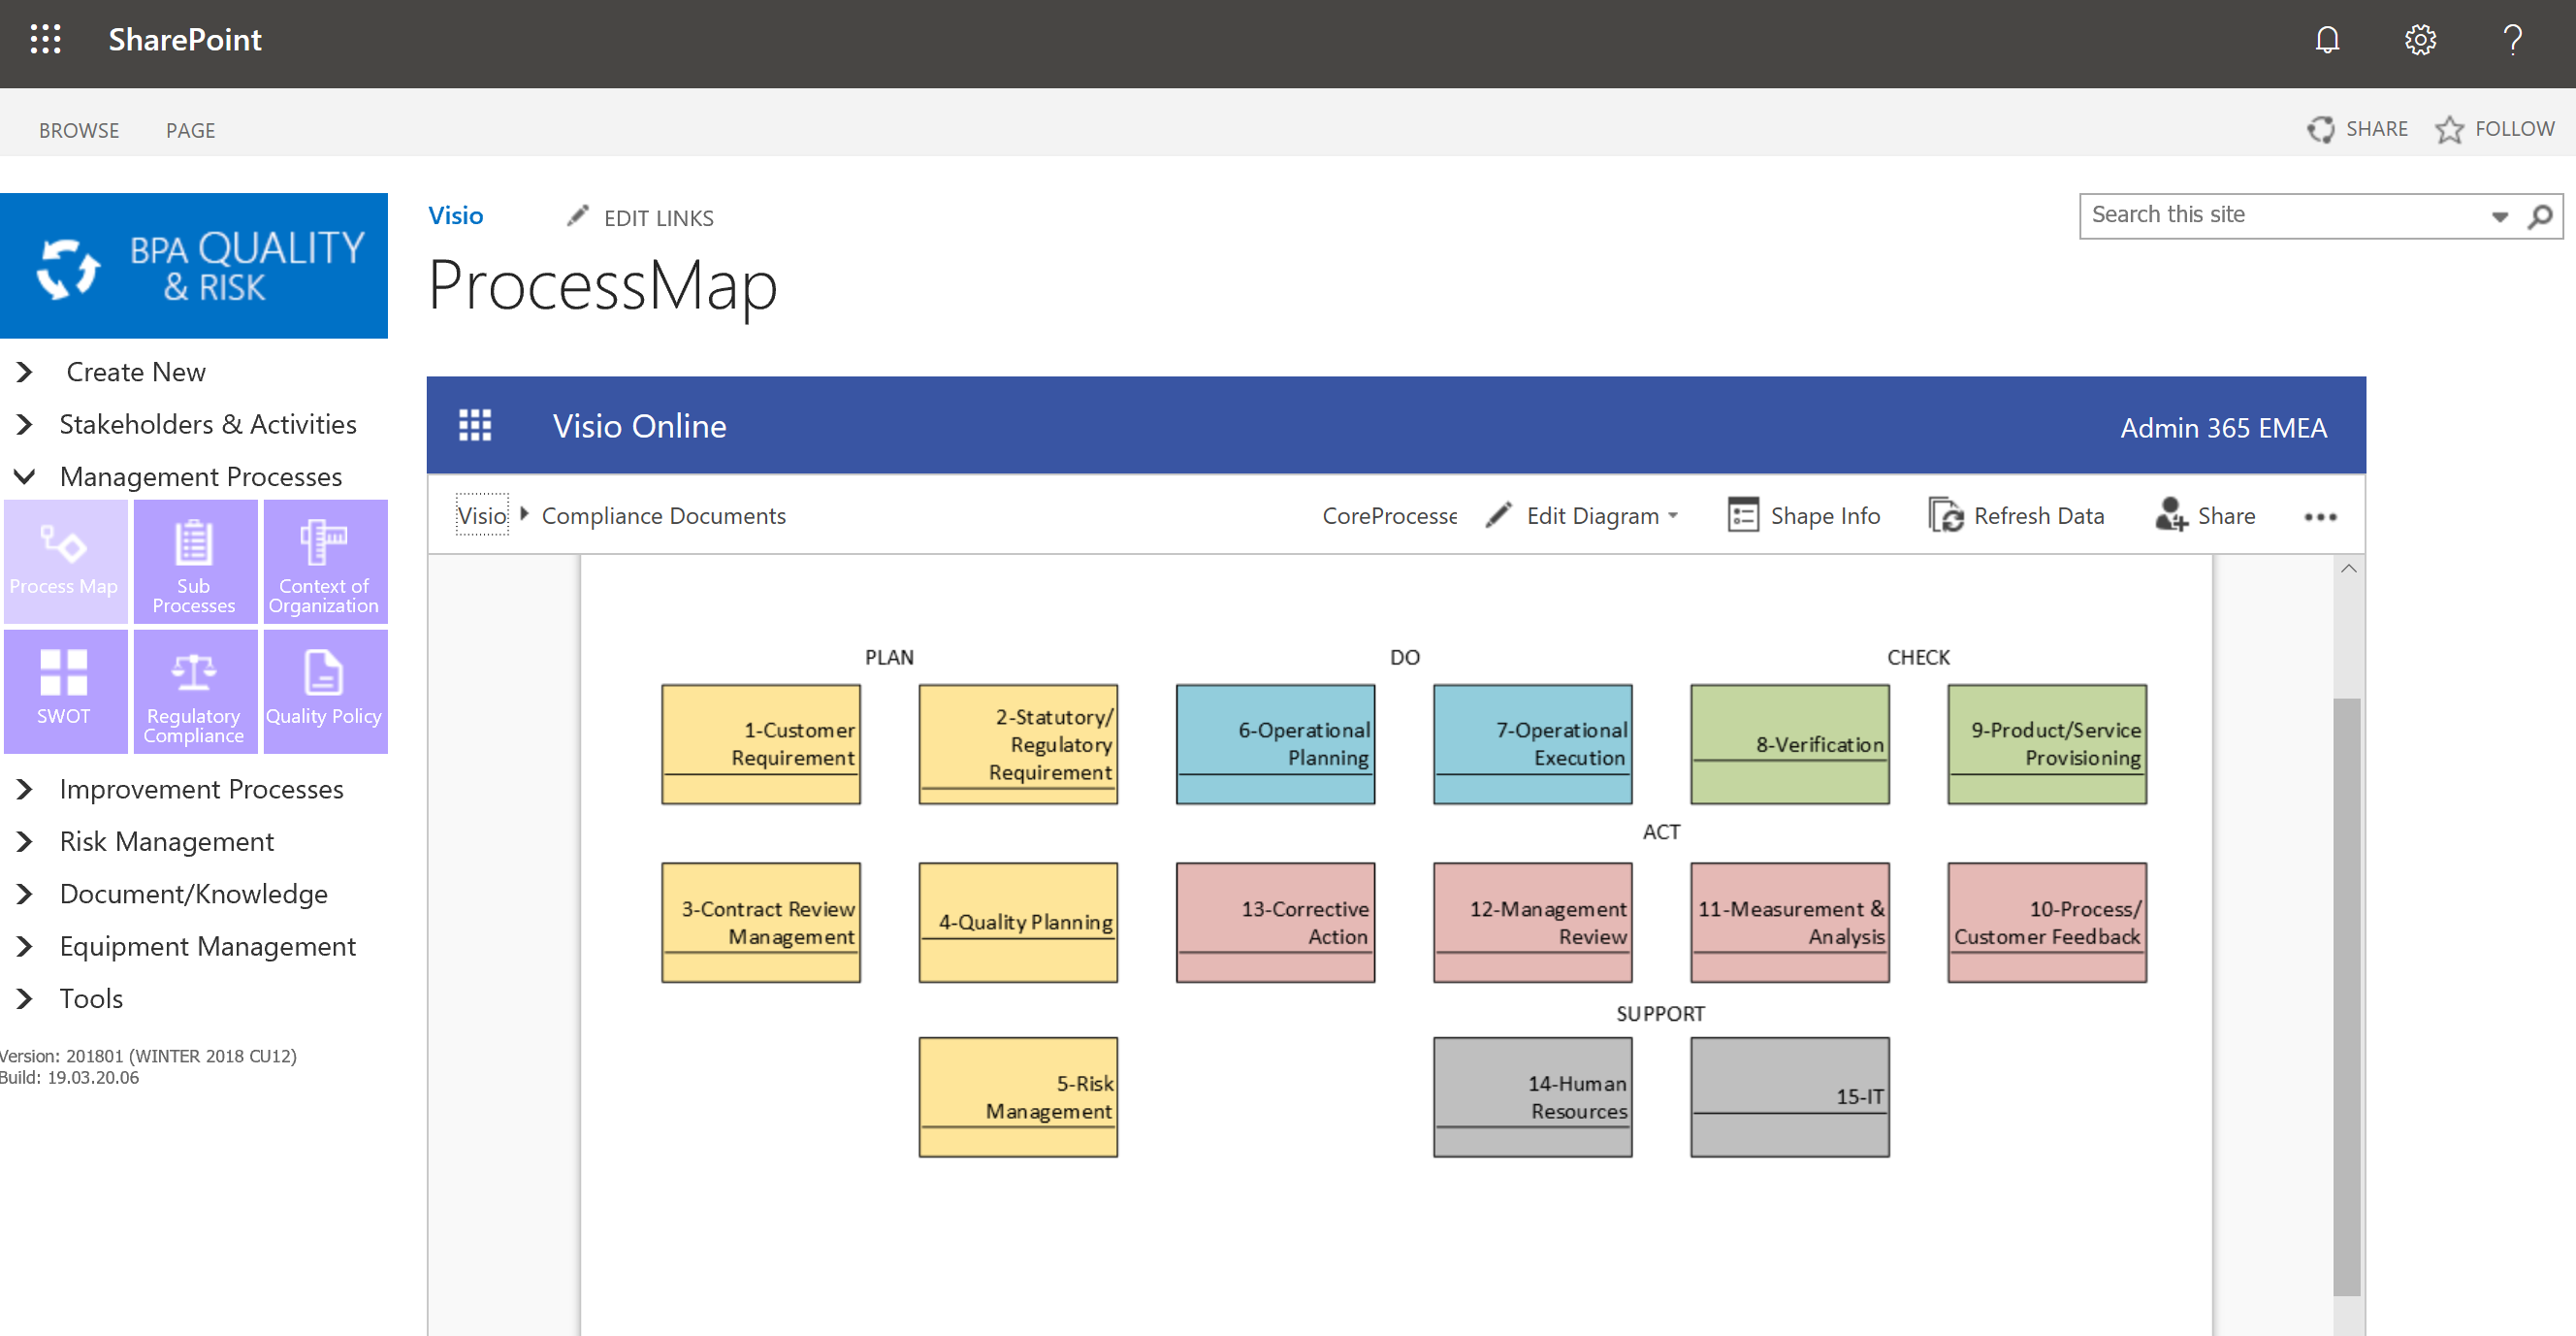Click the Edit Diagram pencil icon
The width and height of the screenshot is (2576, 1336).
(x=1498, y=515)
